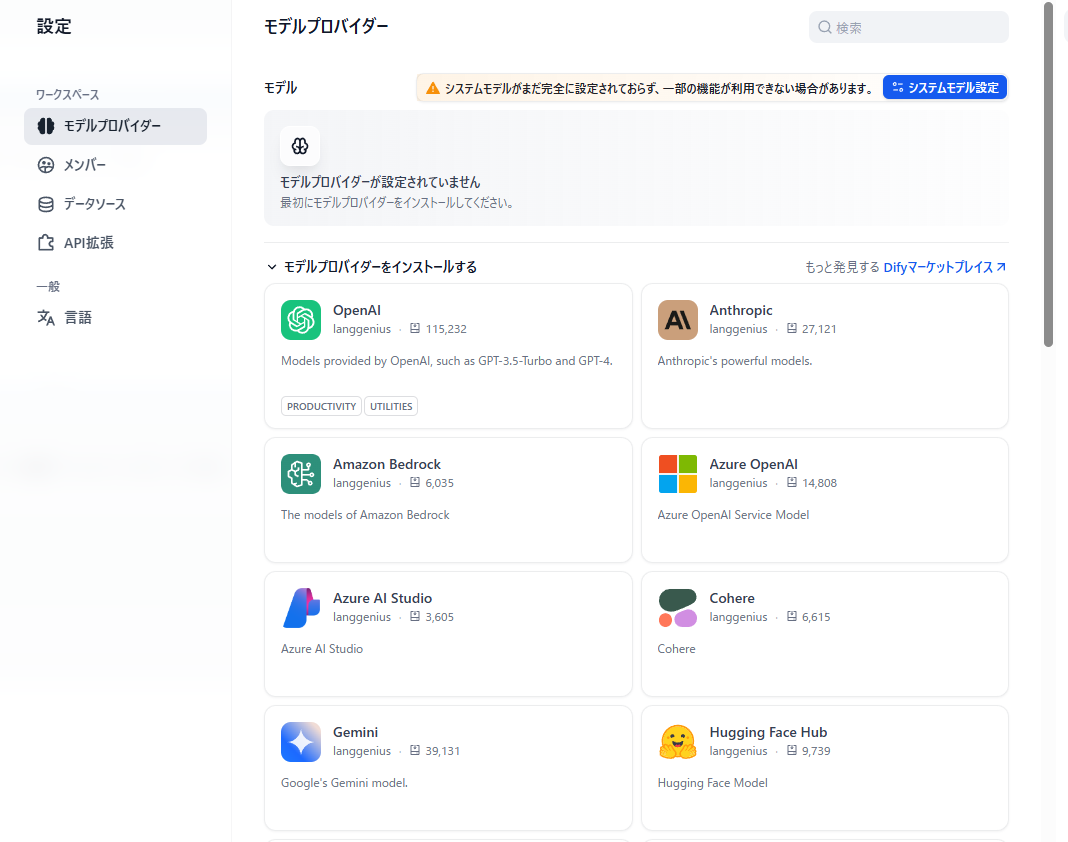Click the Azure OpenAI Microsoft logo
This screenshot has width=1068, height=842.
pos(678,474)
